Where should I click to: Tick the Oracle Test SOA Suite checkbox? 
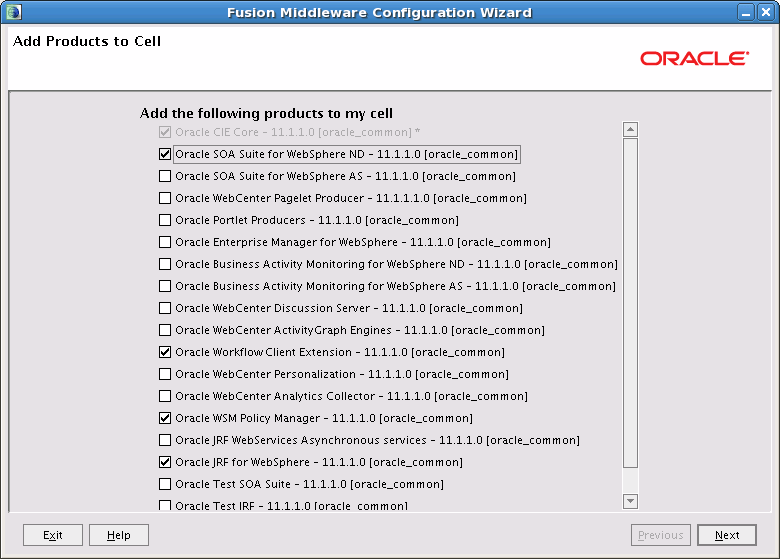coord(165,484)
